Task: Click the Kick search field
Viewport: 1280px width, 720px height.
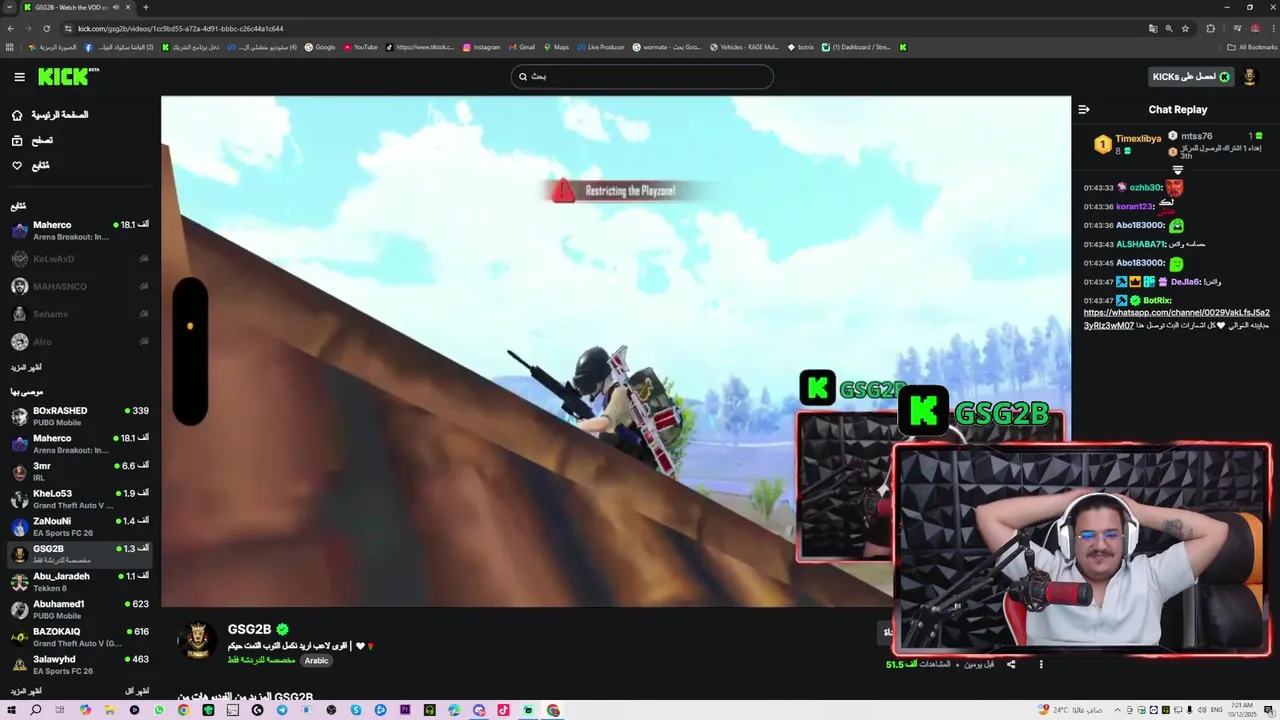Action: click(642, 77)
